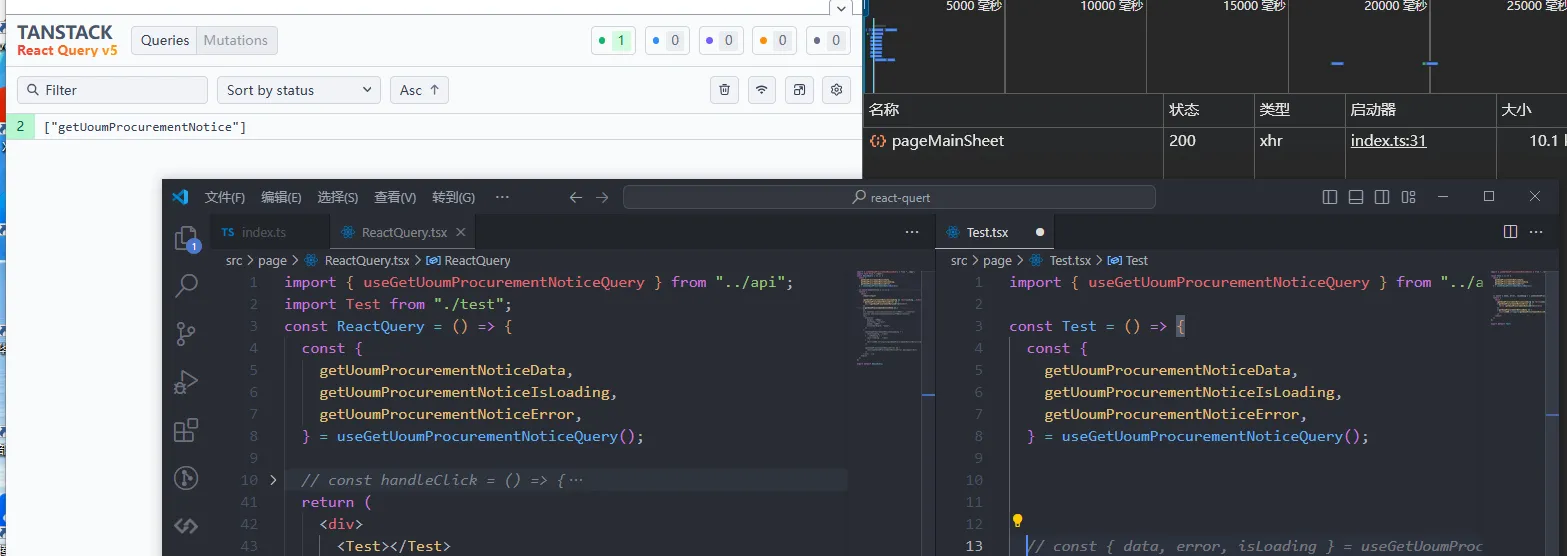
Task: Sort network table by 状态 column
Action: click(1209, 110)
